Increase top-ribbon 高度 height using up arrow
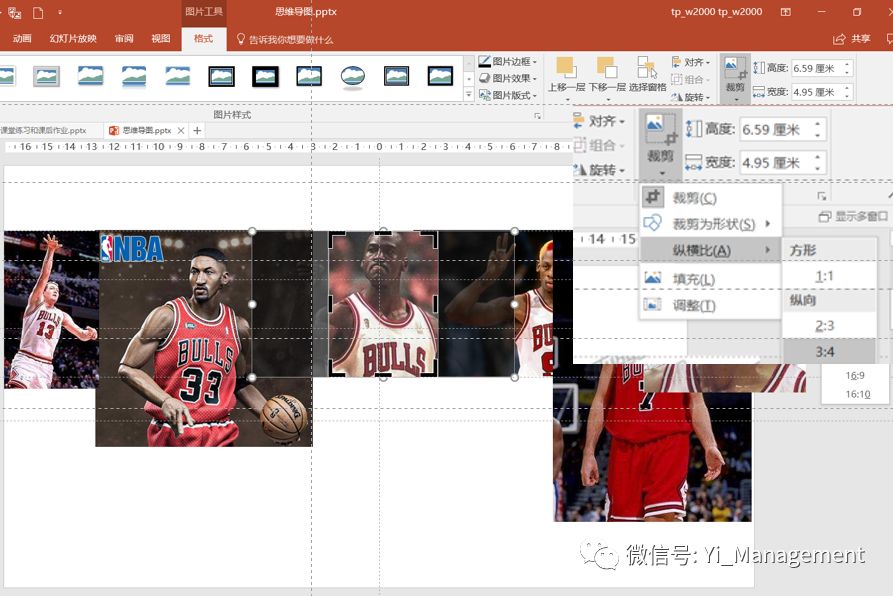This screenshot has width=893, height=596. pyautogui.click(x=847, y=64)
